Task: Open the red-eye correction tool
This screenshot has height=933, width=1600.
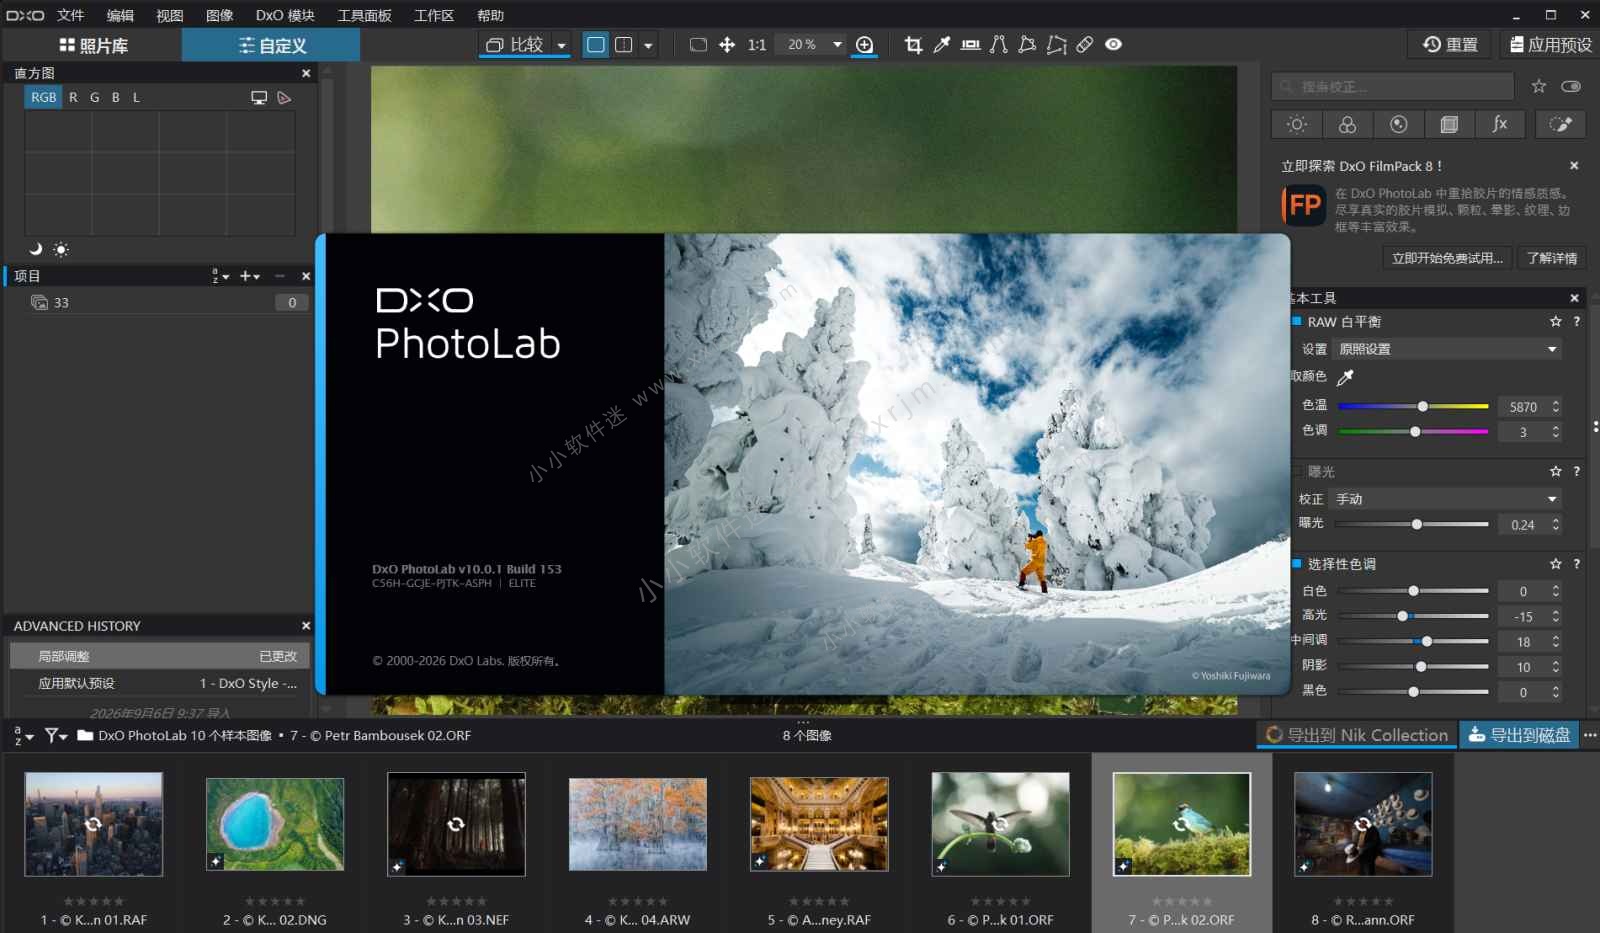Action: pyautogui.click(x=1113, y=45)
